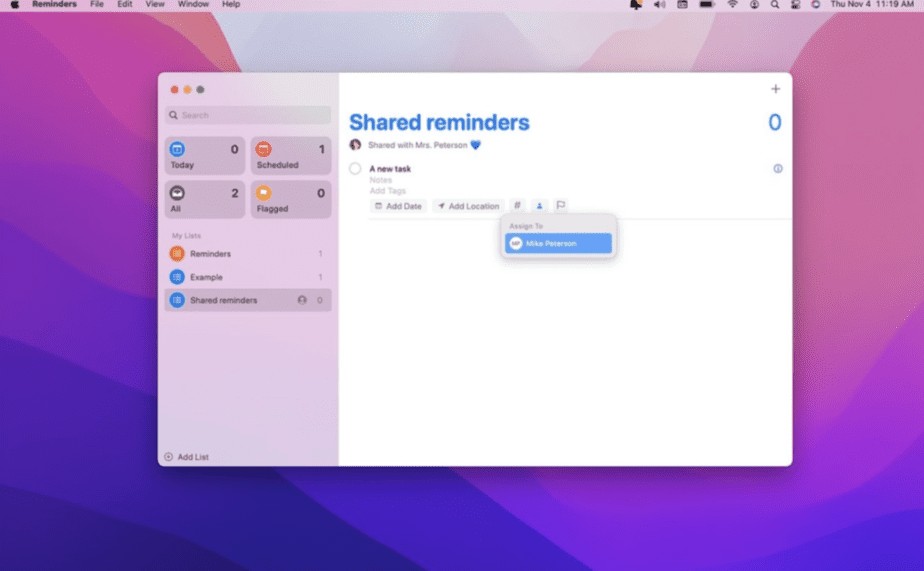Open the Edit menu
The image size is (924, 571).
124,4
